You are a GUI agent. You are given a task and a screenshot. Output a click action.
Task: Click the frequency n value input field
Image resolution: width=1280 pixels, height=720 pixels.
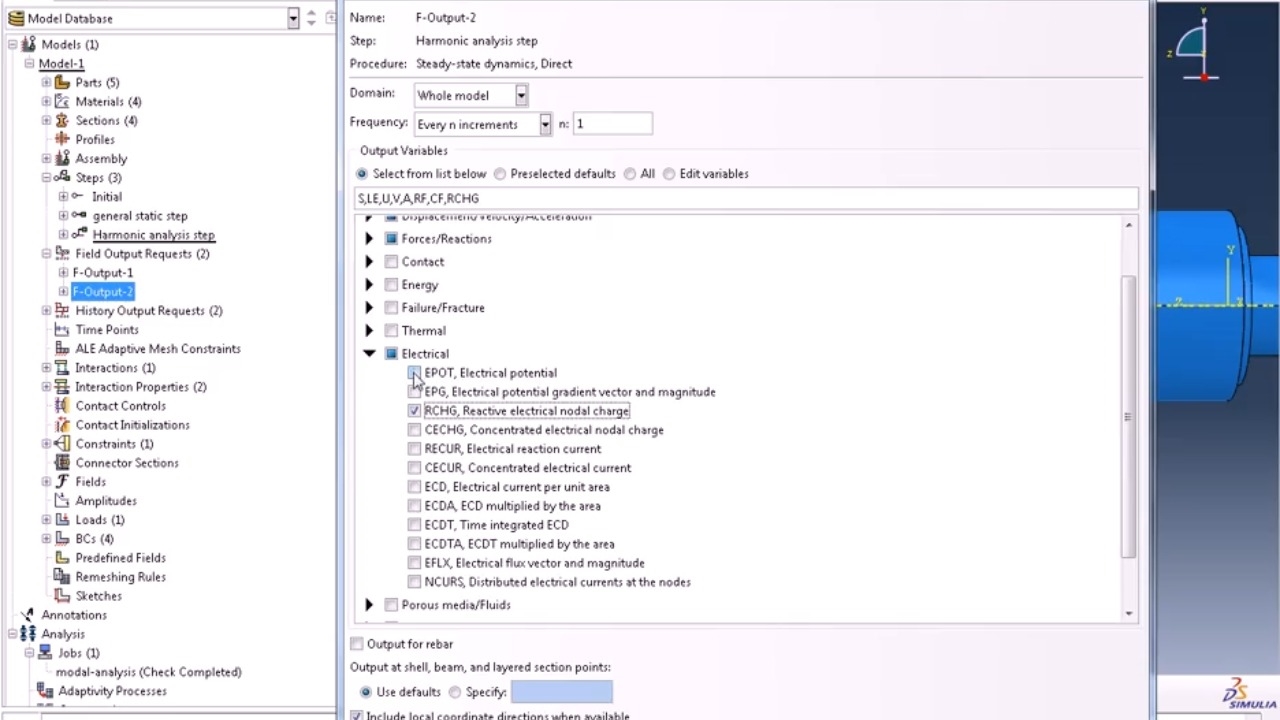[x=611, y=124]
